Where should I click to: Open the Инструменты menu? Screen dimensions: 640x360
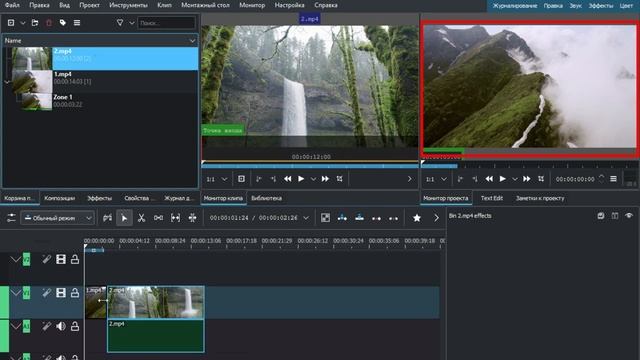pos(129,5)
